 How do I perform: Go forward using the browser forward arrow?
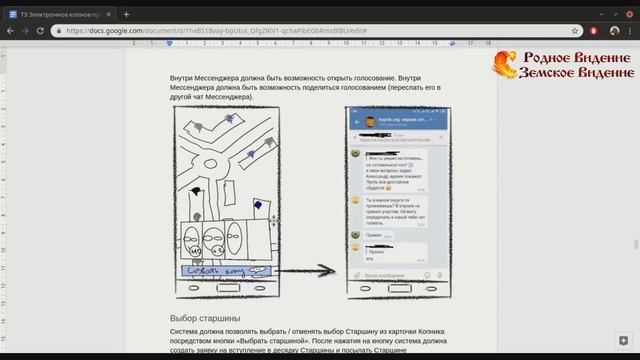(25, 31)
